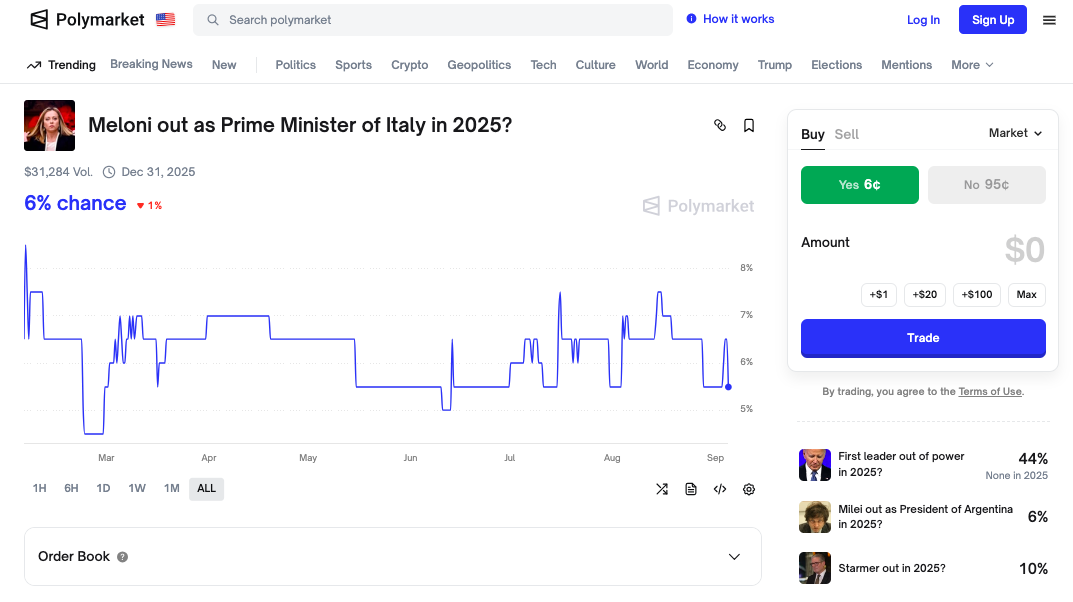Choose the No 95¢ outcome
1073x602 pixels.
(986, 185)
